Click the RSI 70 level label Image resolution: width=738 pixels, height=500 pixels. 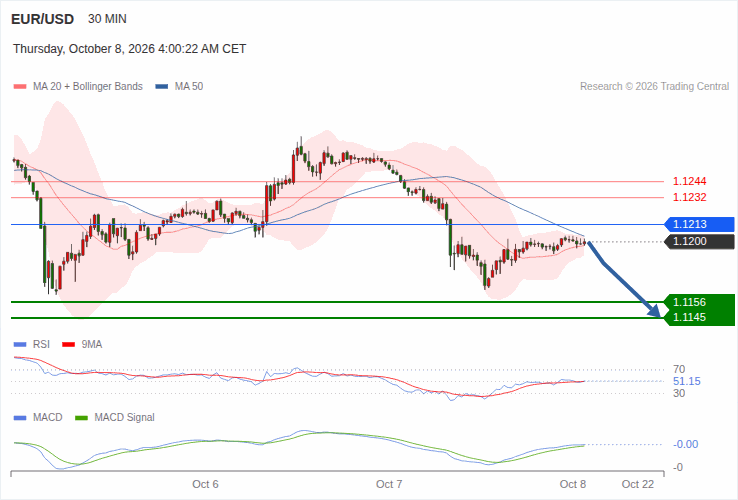[x=679, y=369]
